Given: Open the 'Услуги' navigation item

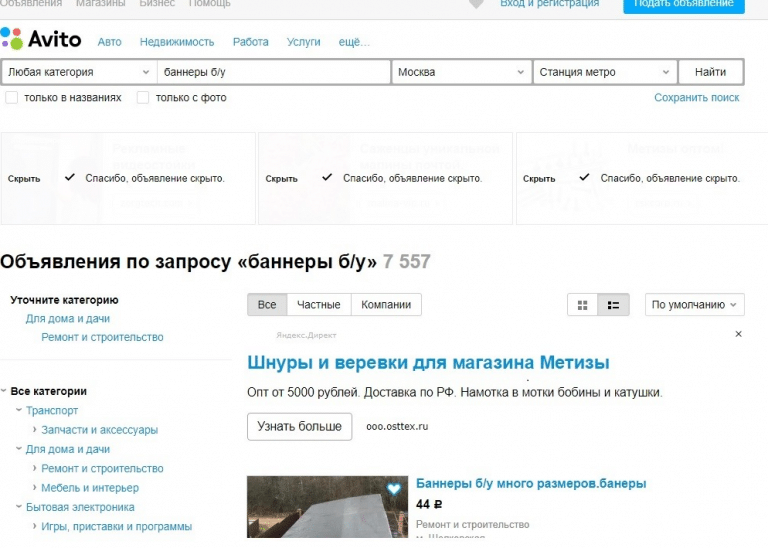Looking at the screenshot, I should [304, 42].
